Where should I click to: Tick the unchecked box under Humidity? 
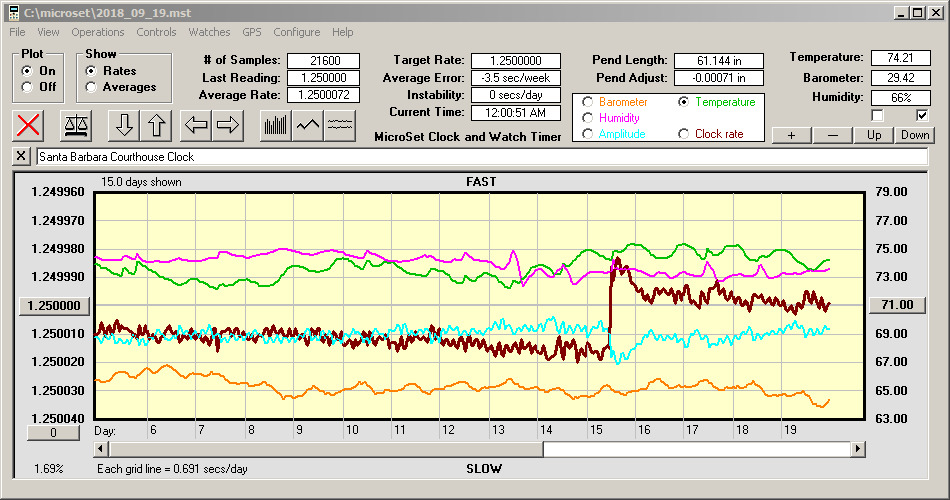(877, 115)
